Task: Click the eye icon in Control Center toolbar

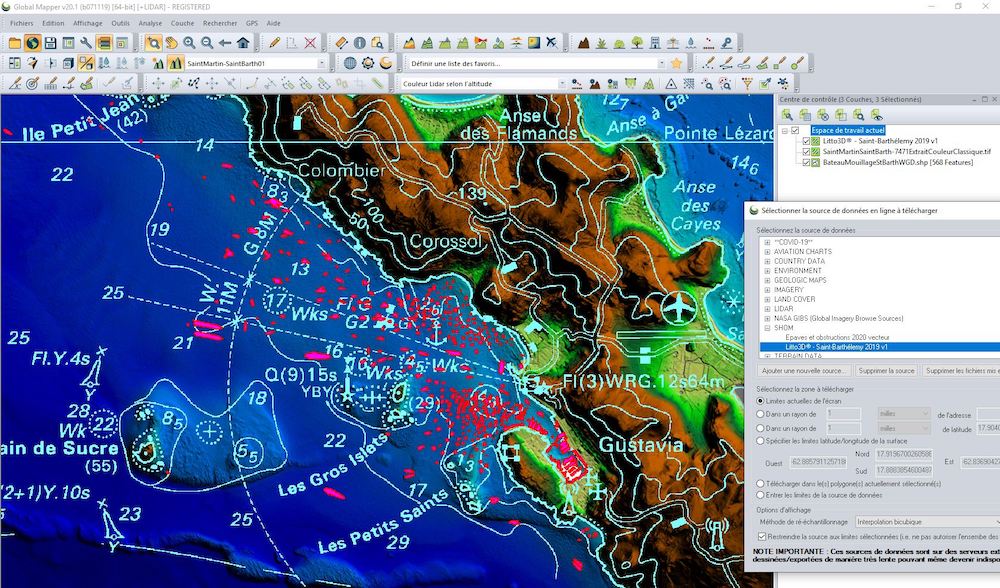Action: (x=877, y=115)
